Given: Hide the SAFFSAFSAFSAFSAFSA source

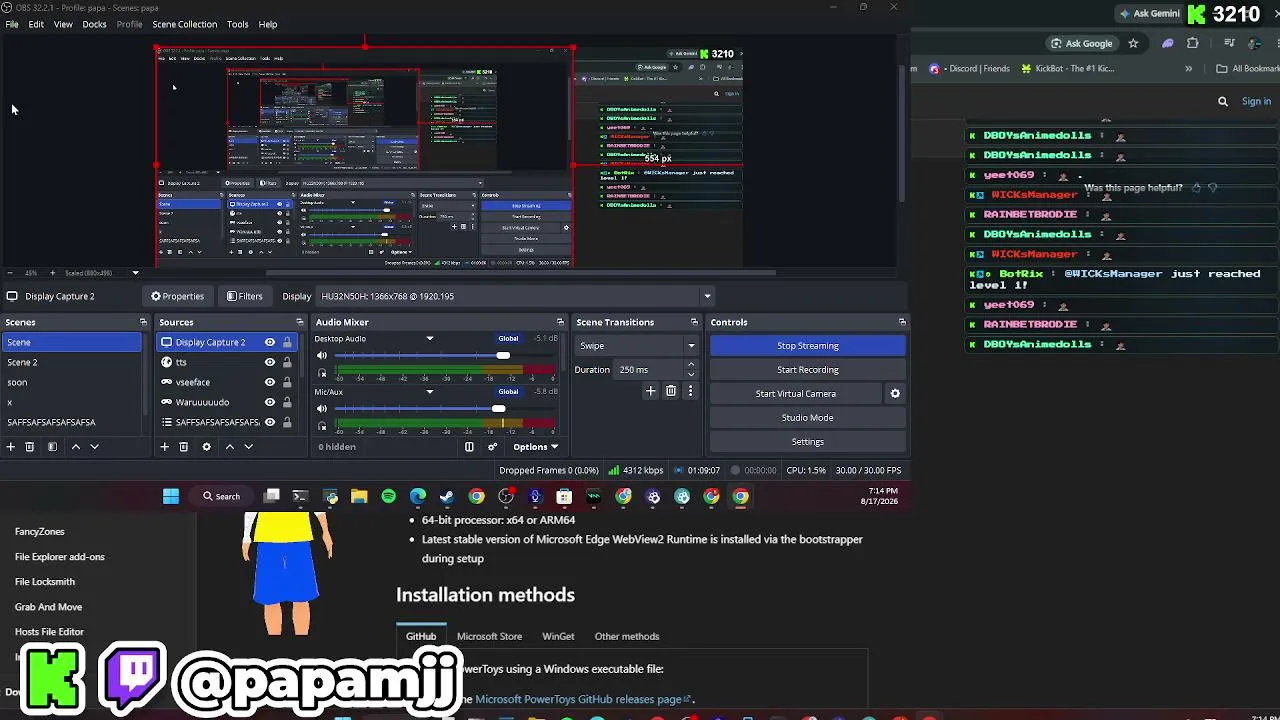Looking at the screenshot, I should tap(269, 422).
